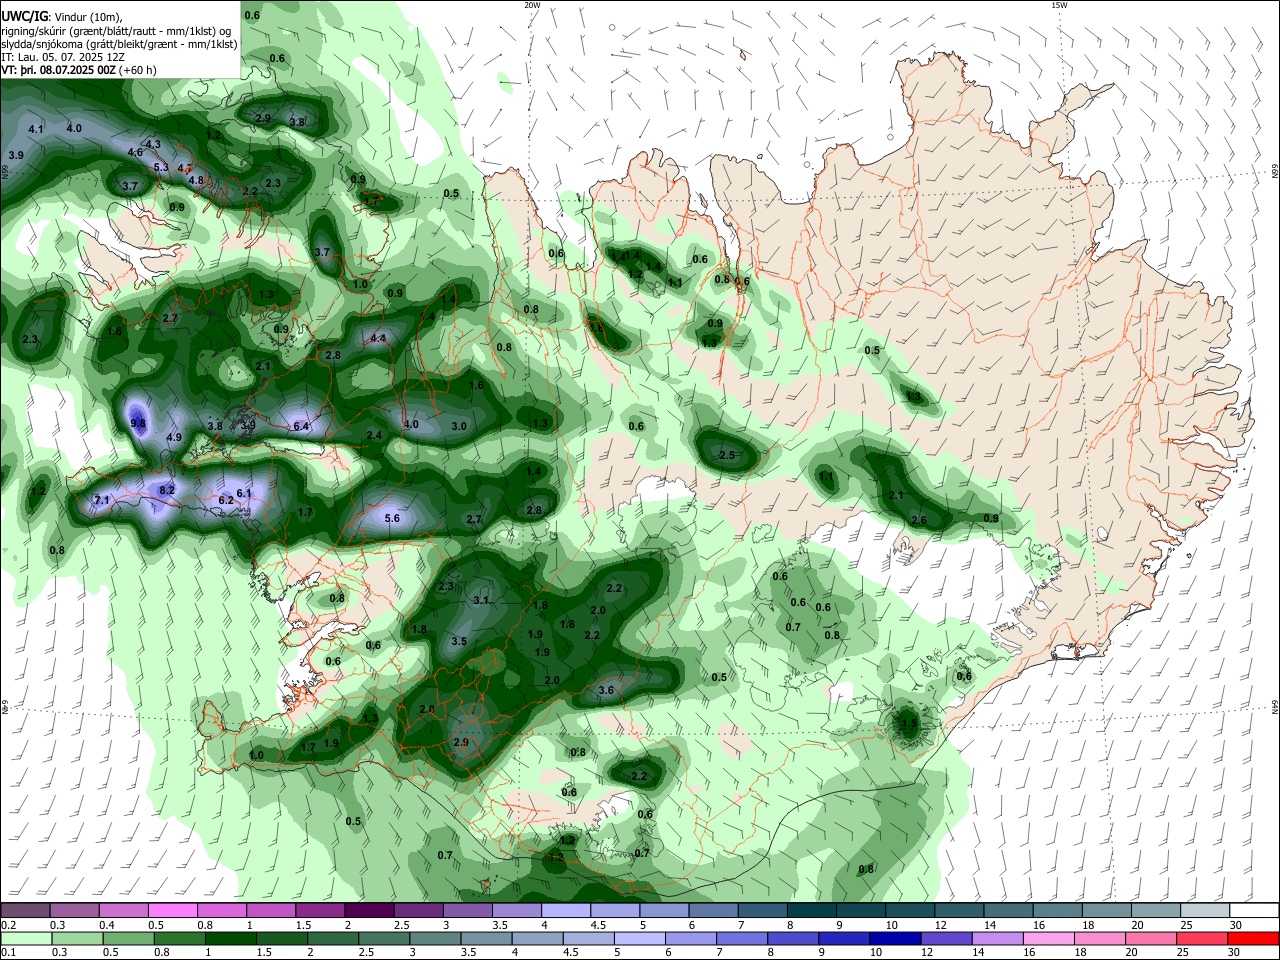
Task: Click the 0.1 label in the lower legend
Action: [8, 953]
